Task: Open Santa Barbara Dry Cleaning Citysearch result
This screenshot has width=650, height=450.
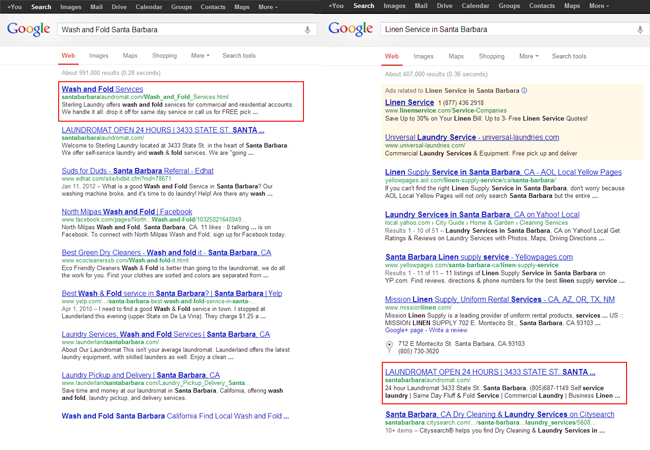Action: [500, 414]
